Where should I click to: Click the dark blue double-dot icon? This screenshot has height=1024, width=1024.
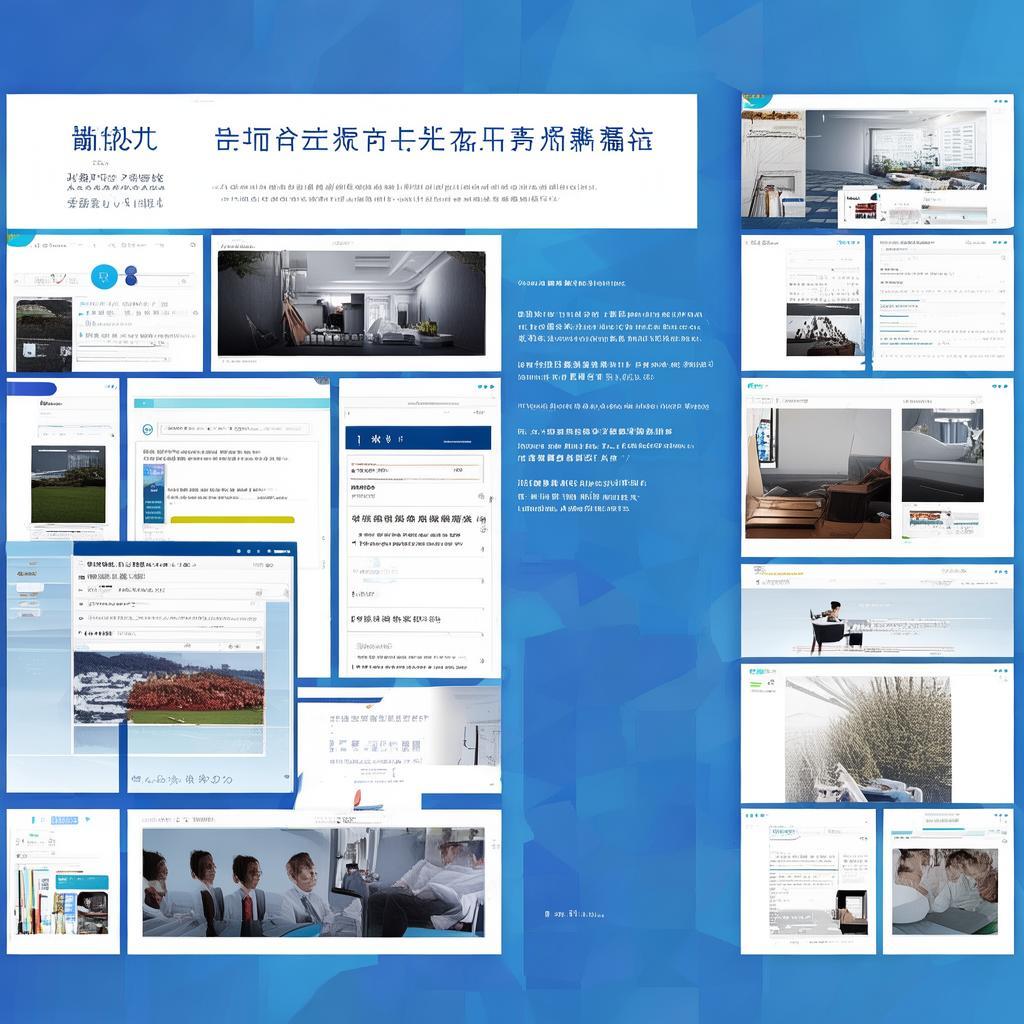(130, 277)
